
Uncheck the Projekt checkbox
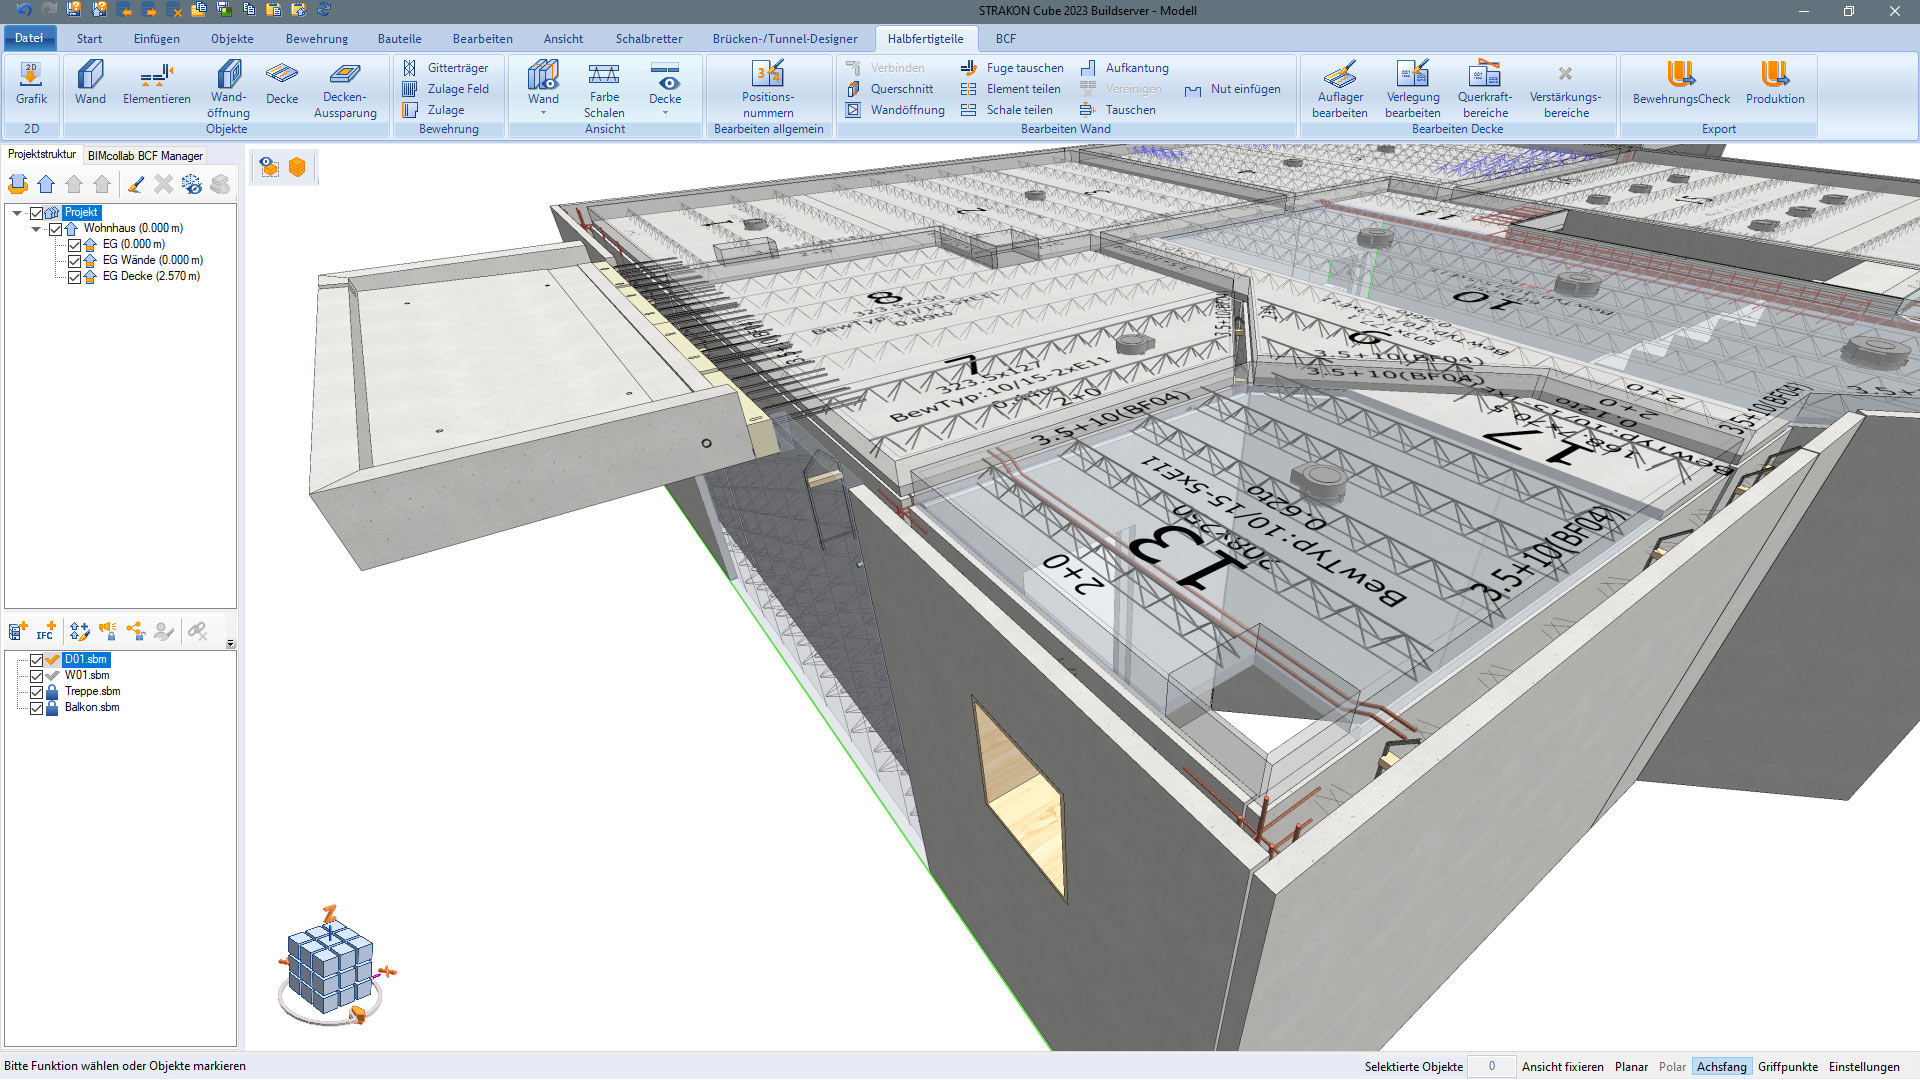(37, 213)
